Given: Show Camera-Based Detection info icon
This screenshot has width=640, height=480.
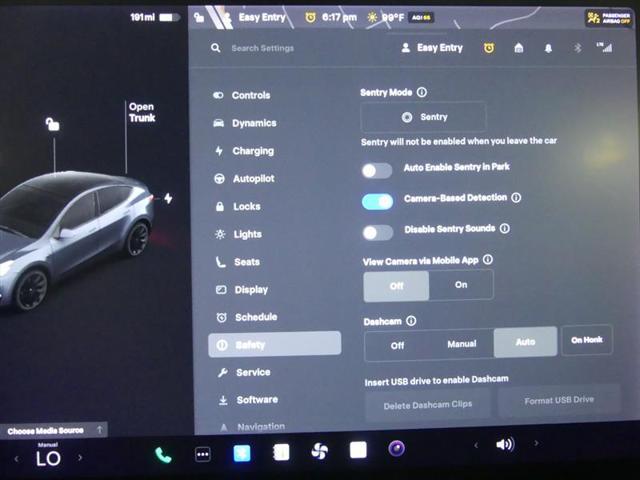Looking at the screenshot, I should click(516, 198).
